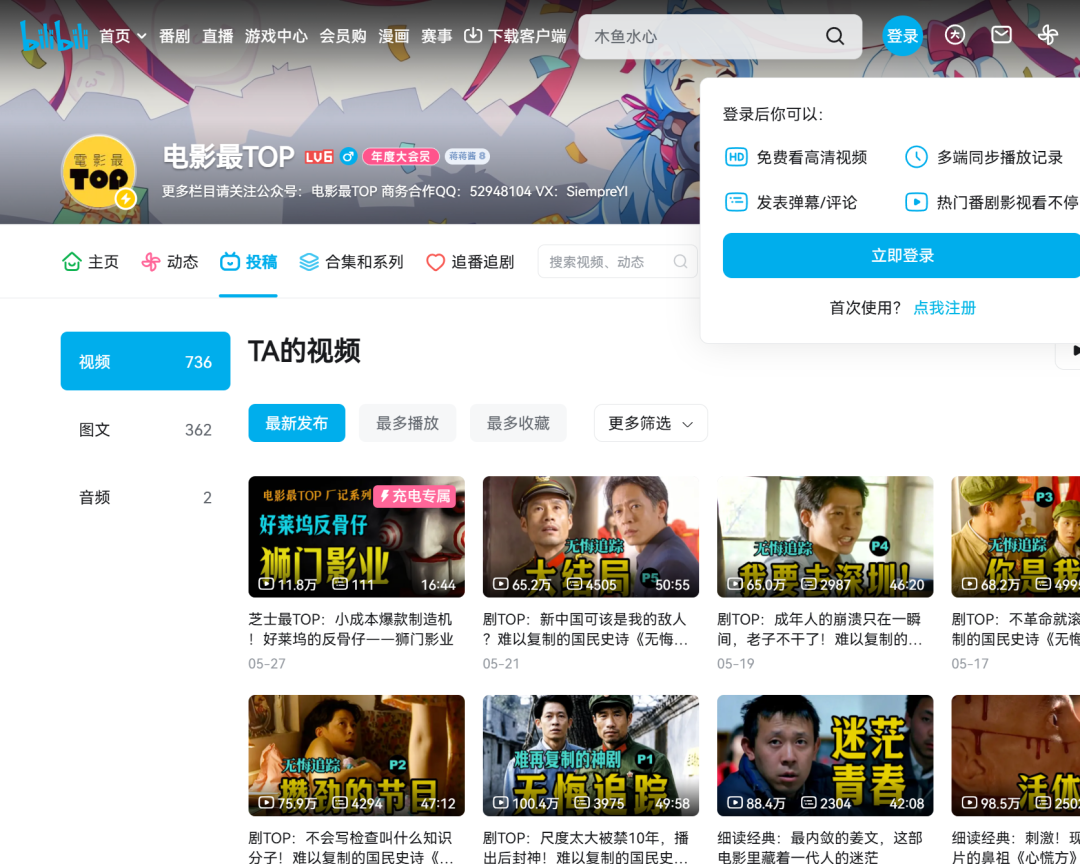Select 音频 2 in the sidebar
The width and height of the screenshot is (1080, 864).
pos(145,497)
